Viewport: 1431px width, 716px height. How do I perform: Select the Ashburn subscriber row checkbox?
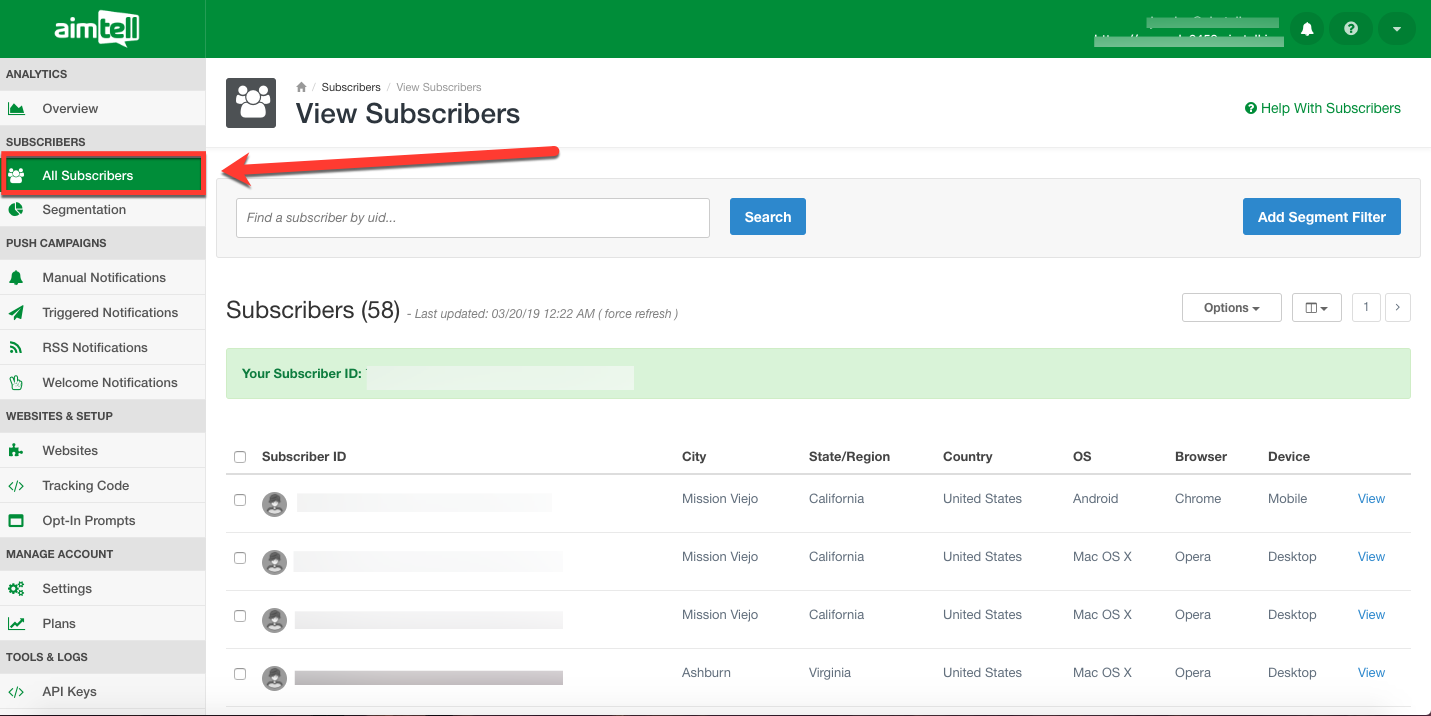tap(240, 673)
